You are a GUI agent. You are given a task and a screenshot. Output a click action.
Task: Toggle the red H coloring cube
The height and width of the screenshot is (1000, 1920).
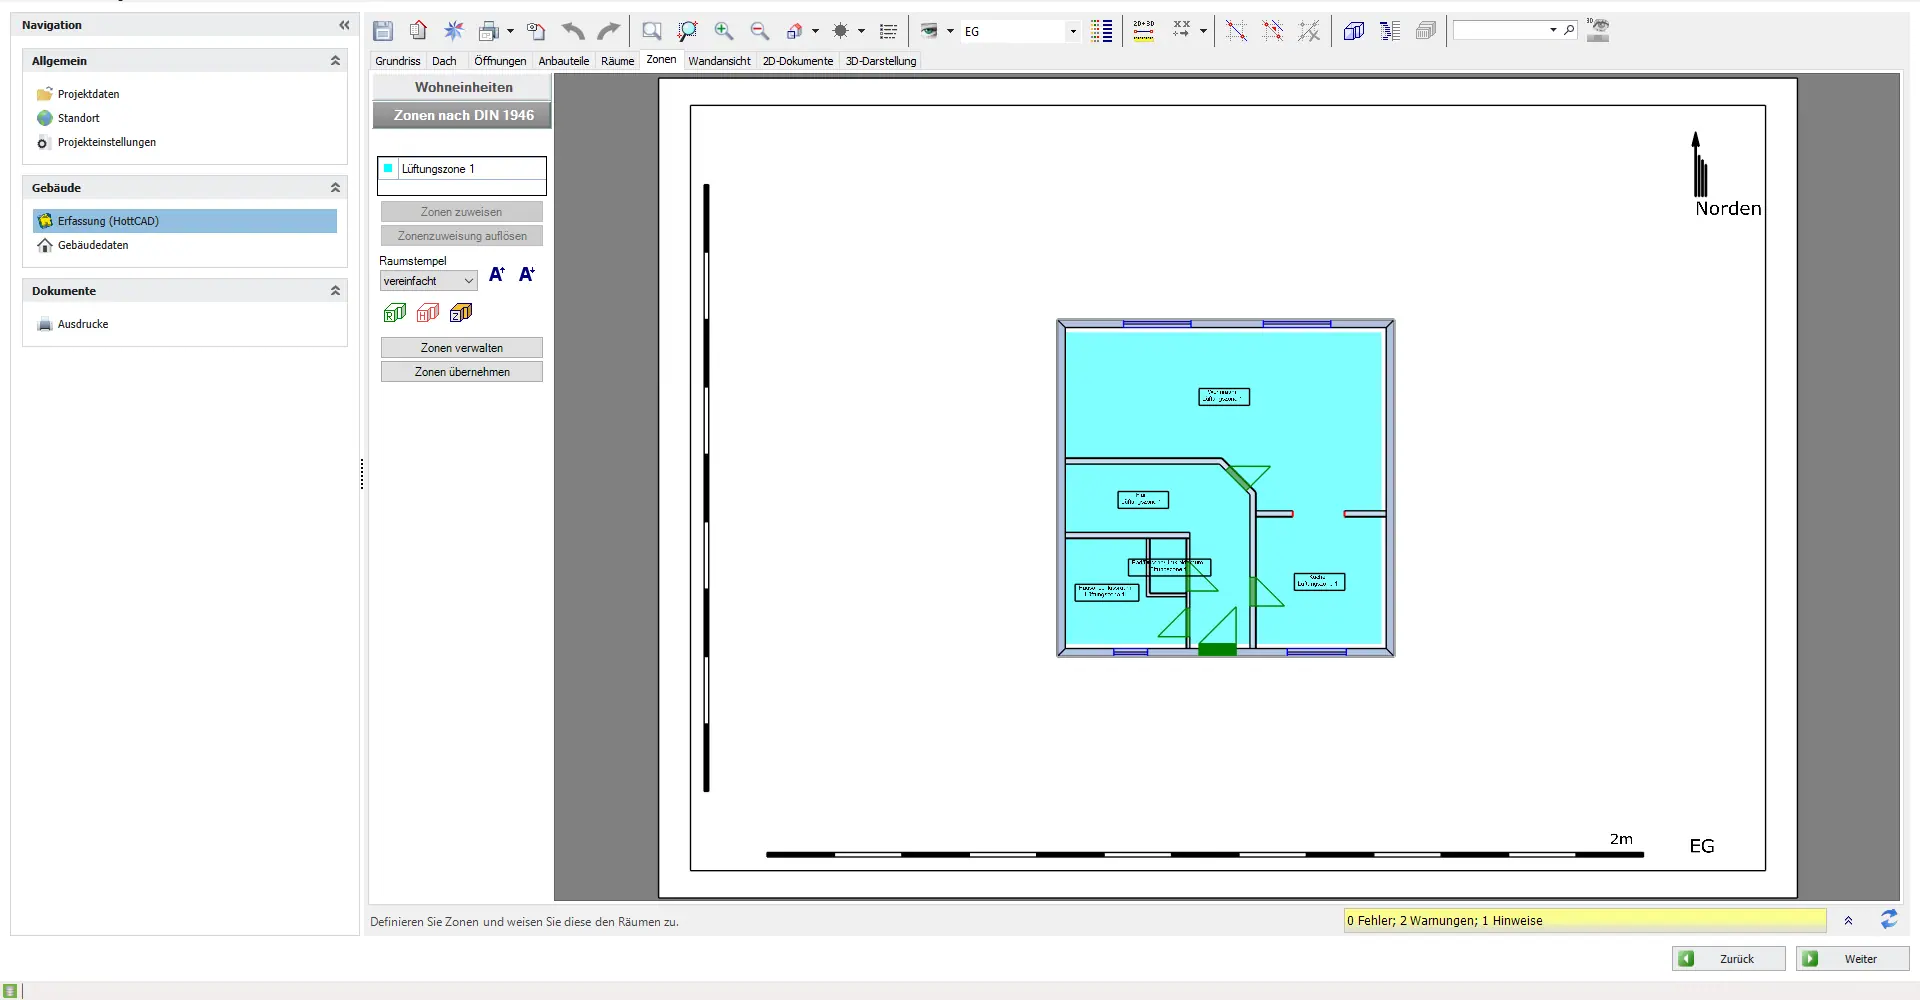[x=428, y=313]
